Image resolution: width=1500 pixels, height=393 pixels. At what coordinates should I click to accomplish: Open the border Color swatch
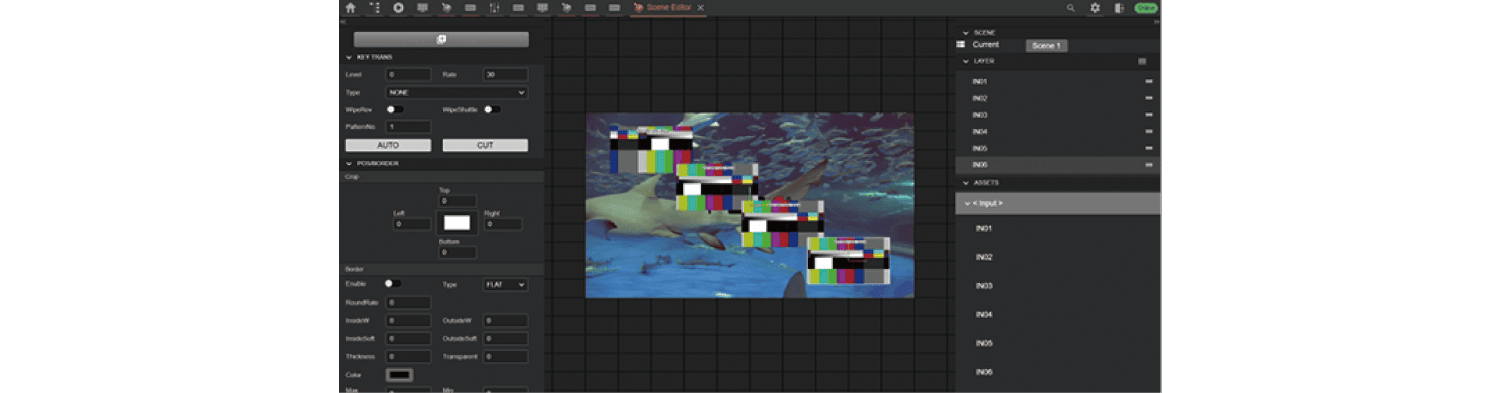pyautogui.click(x=400, y=375)
